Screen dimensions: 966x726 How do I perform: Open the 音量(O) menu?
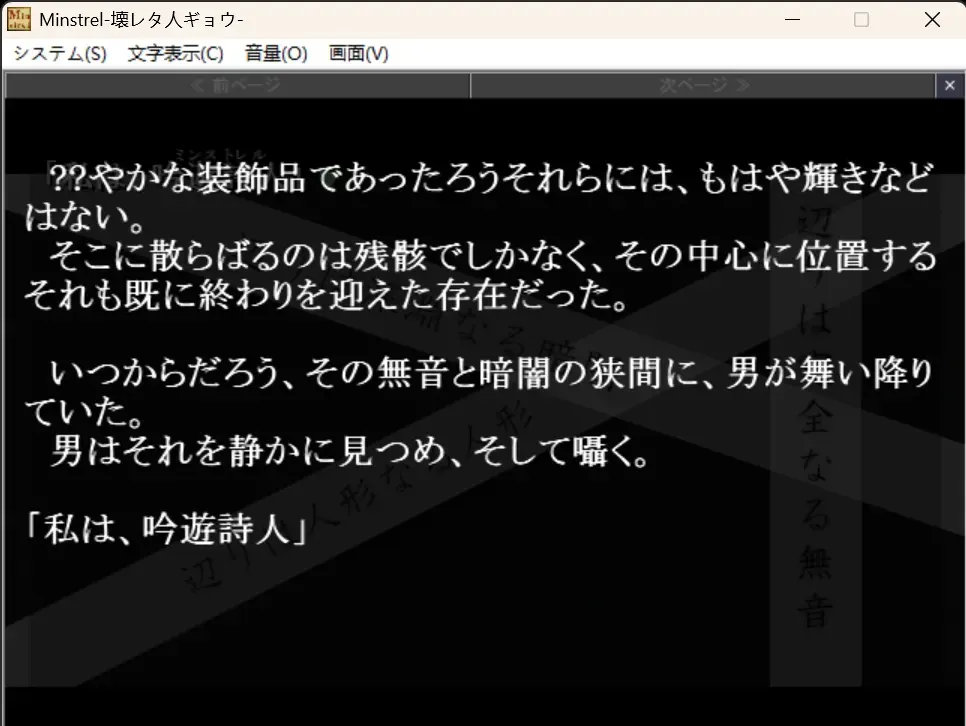click(x=276, y=54)
